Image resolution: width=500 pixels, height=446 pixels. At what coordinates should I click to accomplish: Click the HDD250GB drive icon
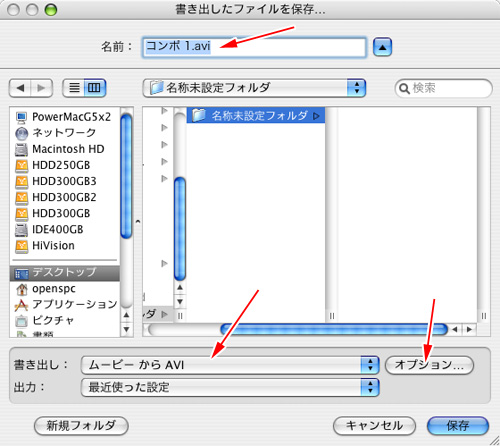tap(22, 165)
